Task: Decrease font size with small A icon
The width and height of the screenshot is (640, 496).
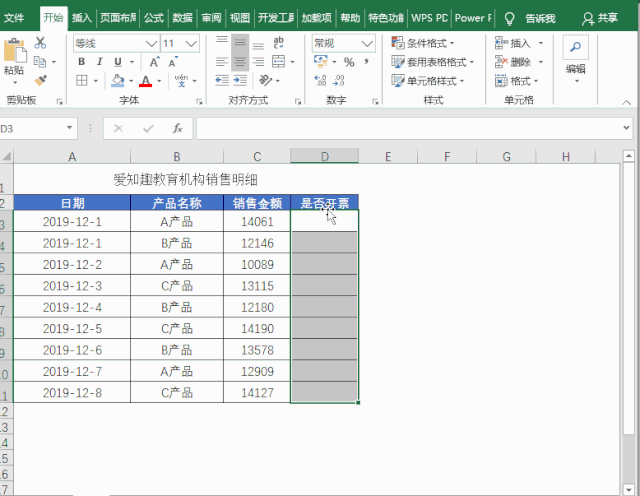Action: coord(173,62)
